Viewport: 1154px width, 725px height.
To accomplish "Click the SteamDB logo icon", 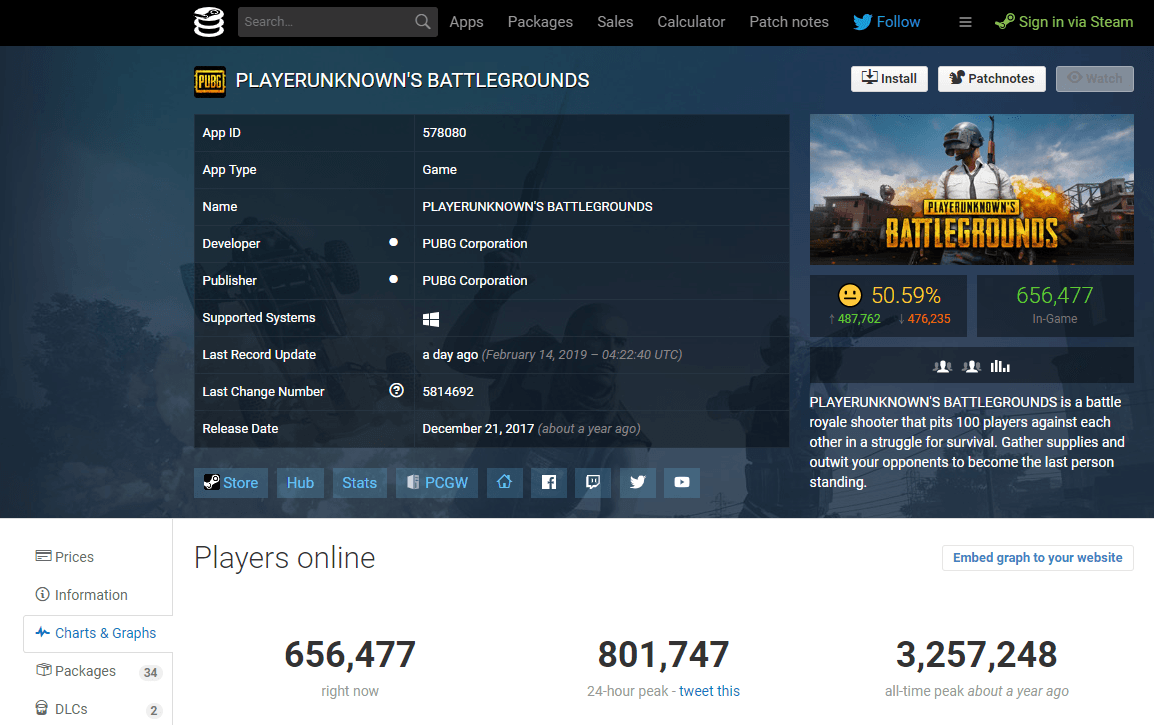I will (x=209, y=22).
